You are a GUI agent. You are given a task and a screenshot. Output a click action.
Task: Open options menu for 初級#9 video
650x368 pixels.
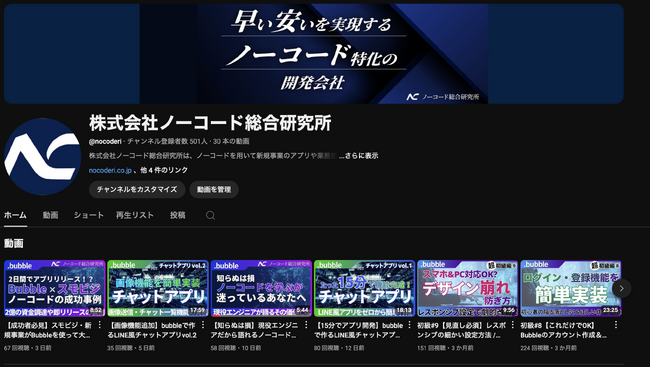(512, 325)
